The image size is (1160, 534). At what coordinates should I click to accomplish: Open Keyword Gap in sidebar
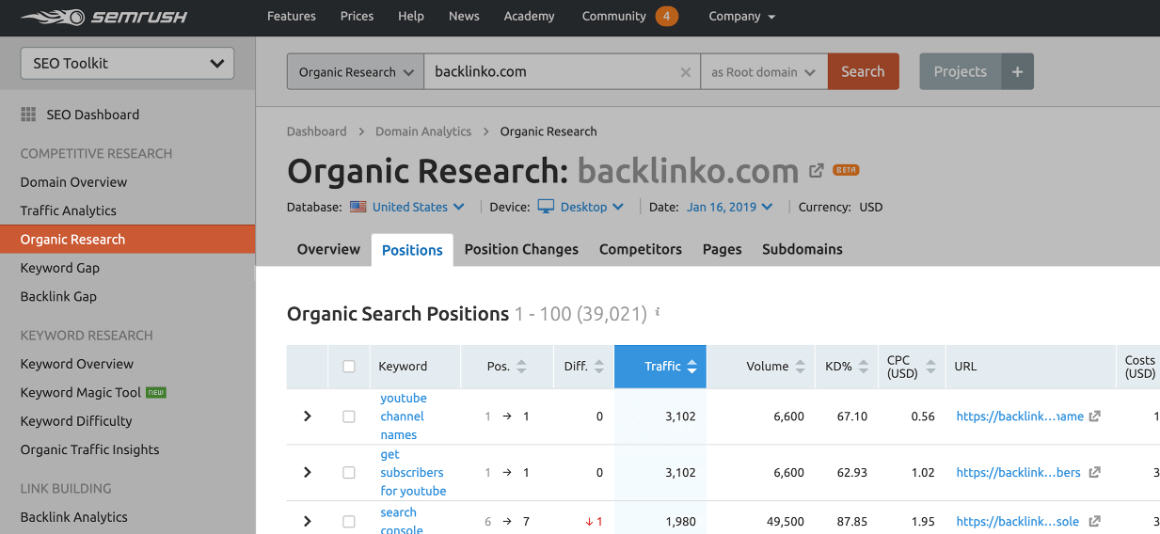click(60, 268)
